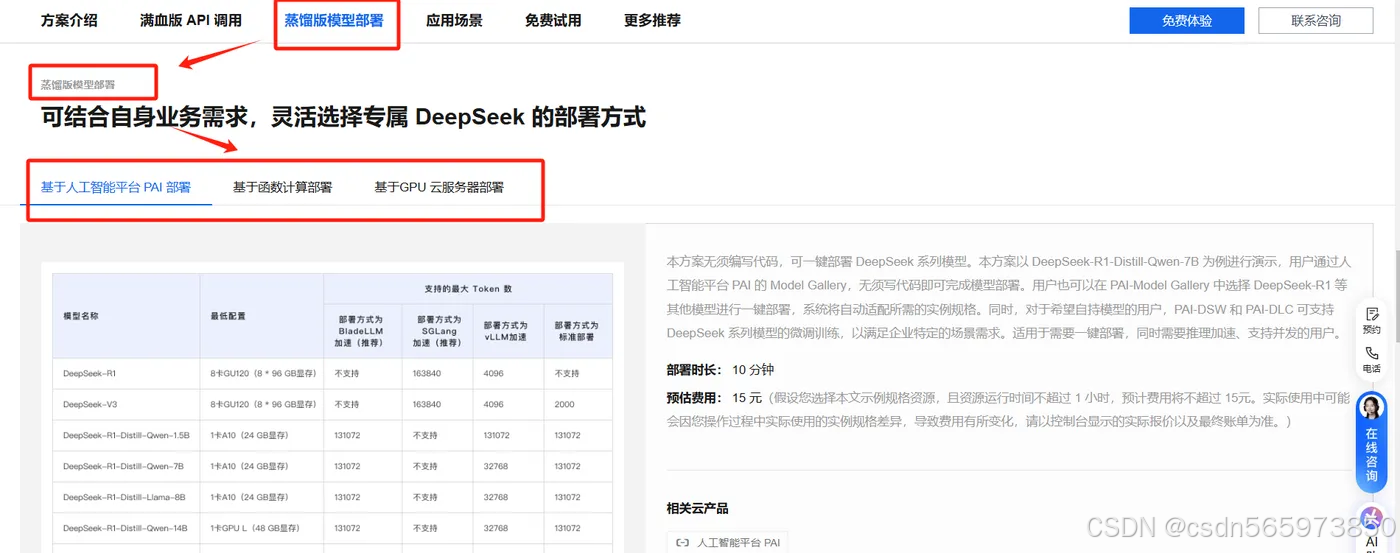Click the DeepSeek-R1-Distill-Qwen-14B cell
The image size is (1400, 553).
click(x=125, y=527)
